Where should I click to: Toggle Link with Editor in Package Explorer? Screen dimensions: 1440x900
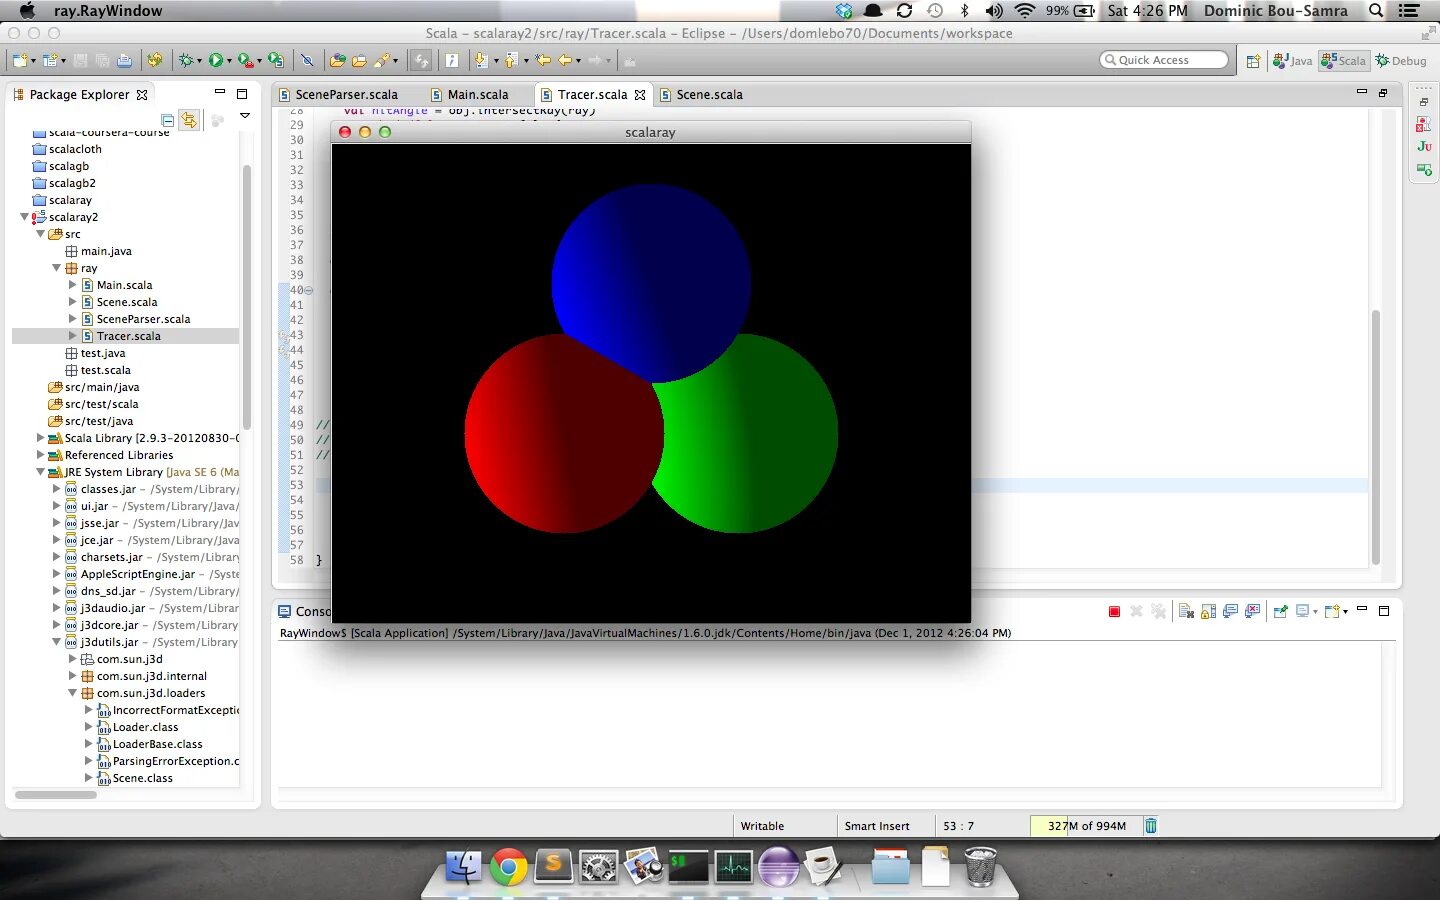pyautogui.click(x=189, y=120)
